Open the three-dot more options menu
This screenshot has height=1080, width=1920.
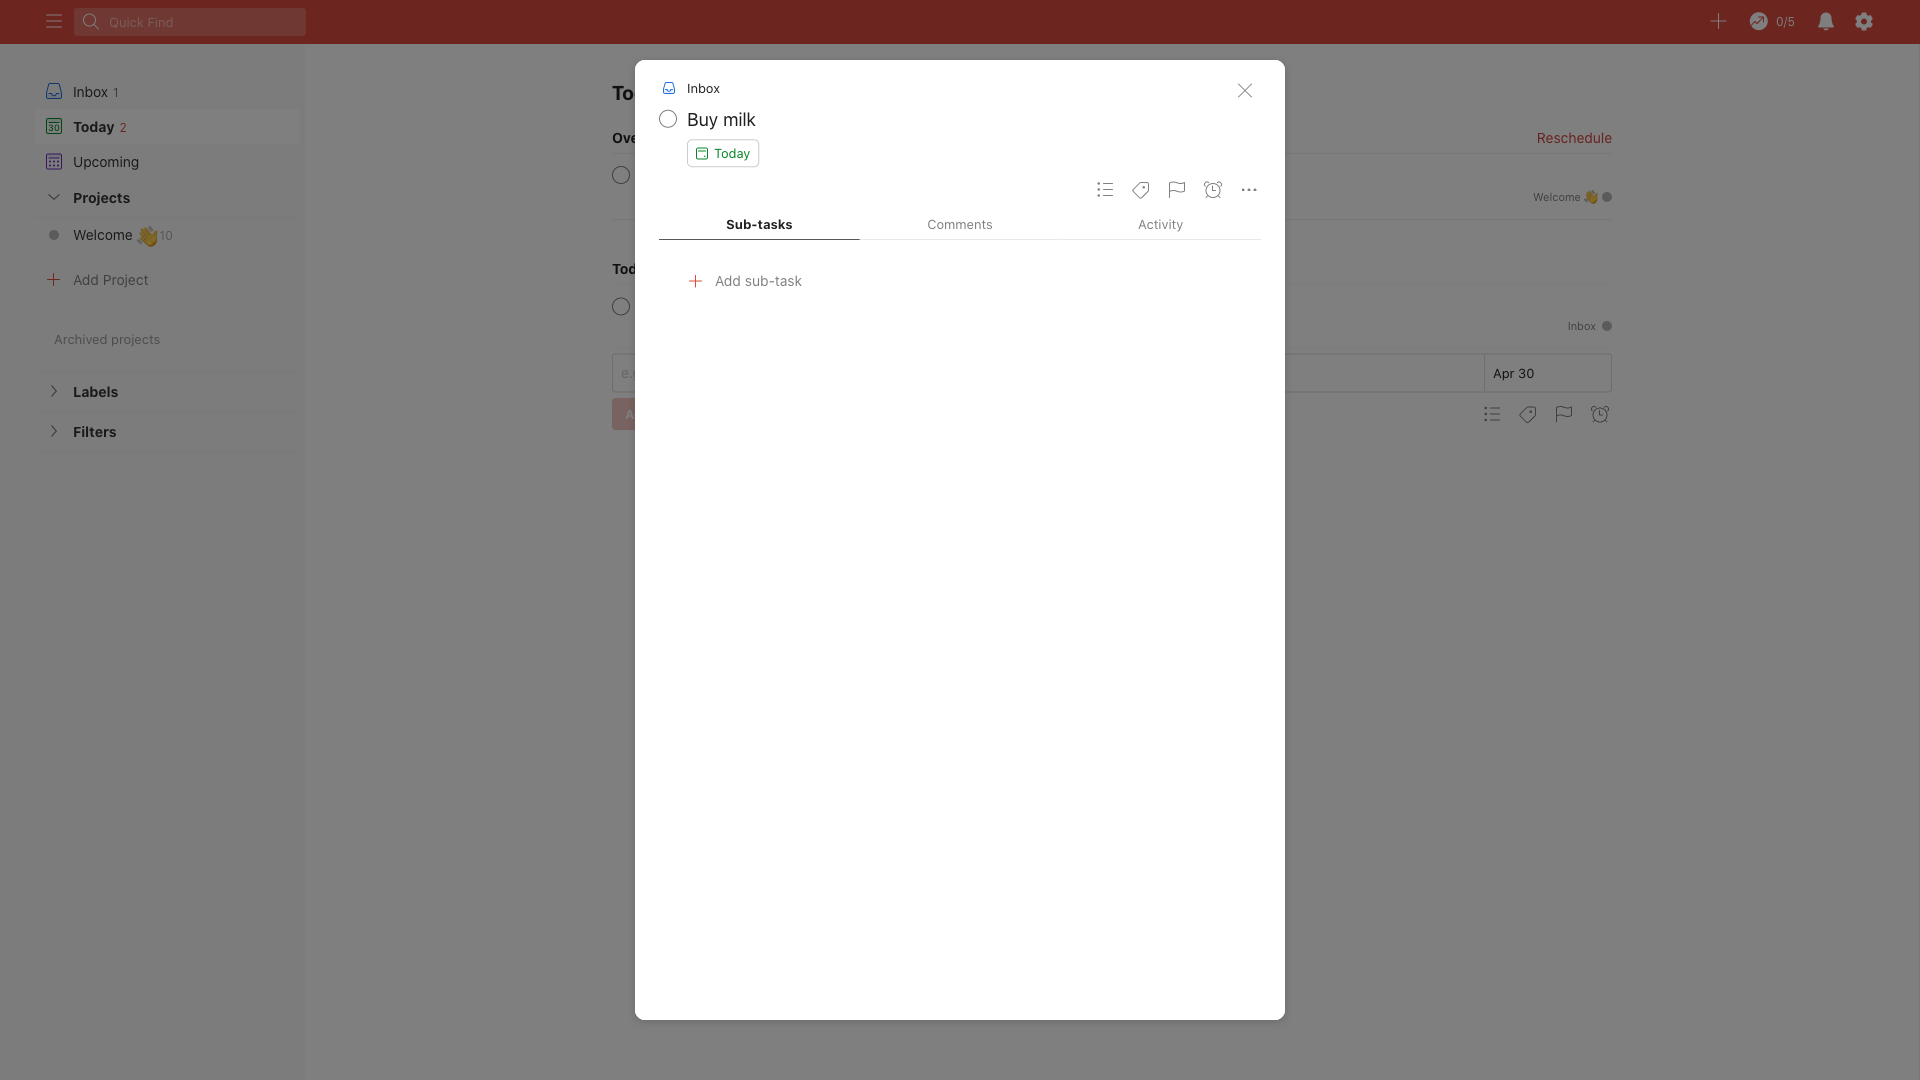pos(1249,190)
